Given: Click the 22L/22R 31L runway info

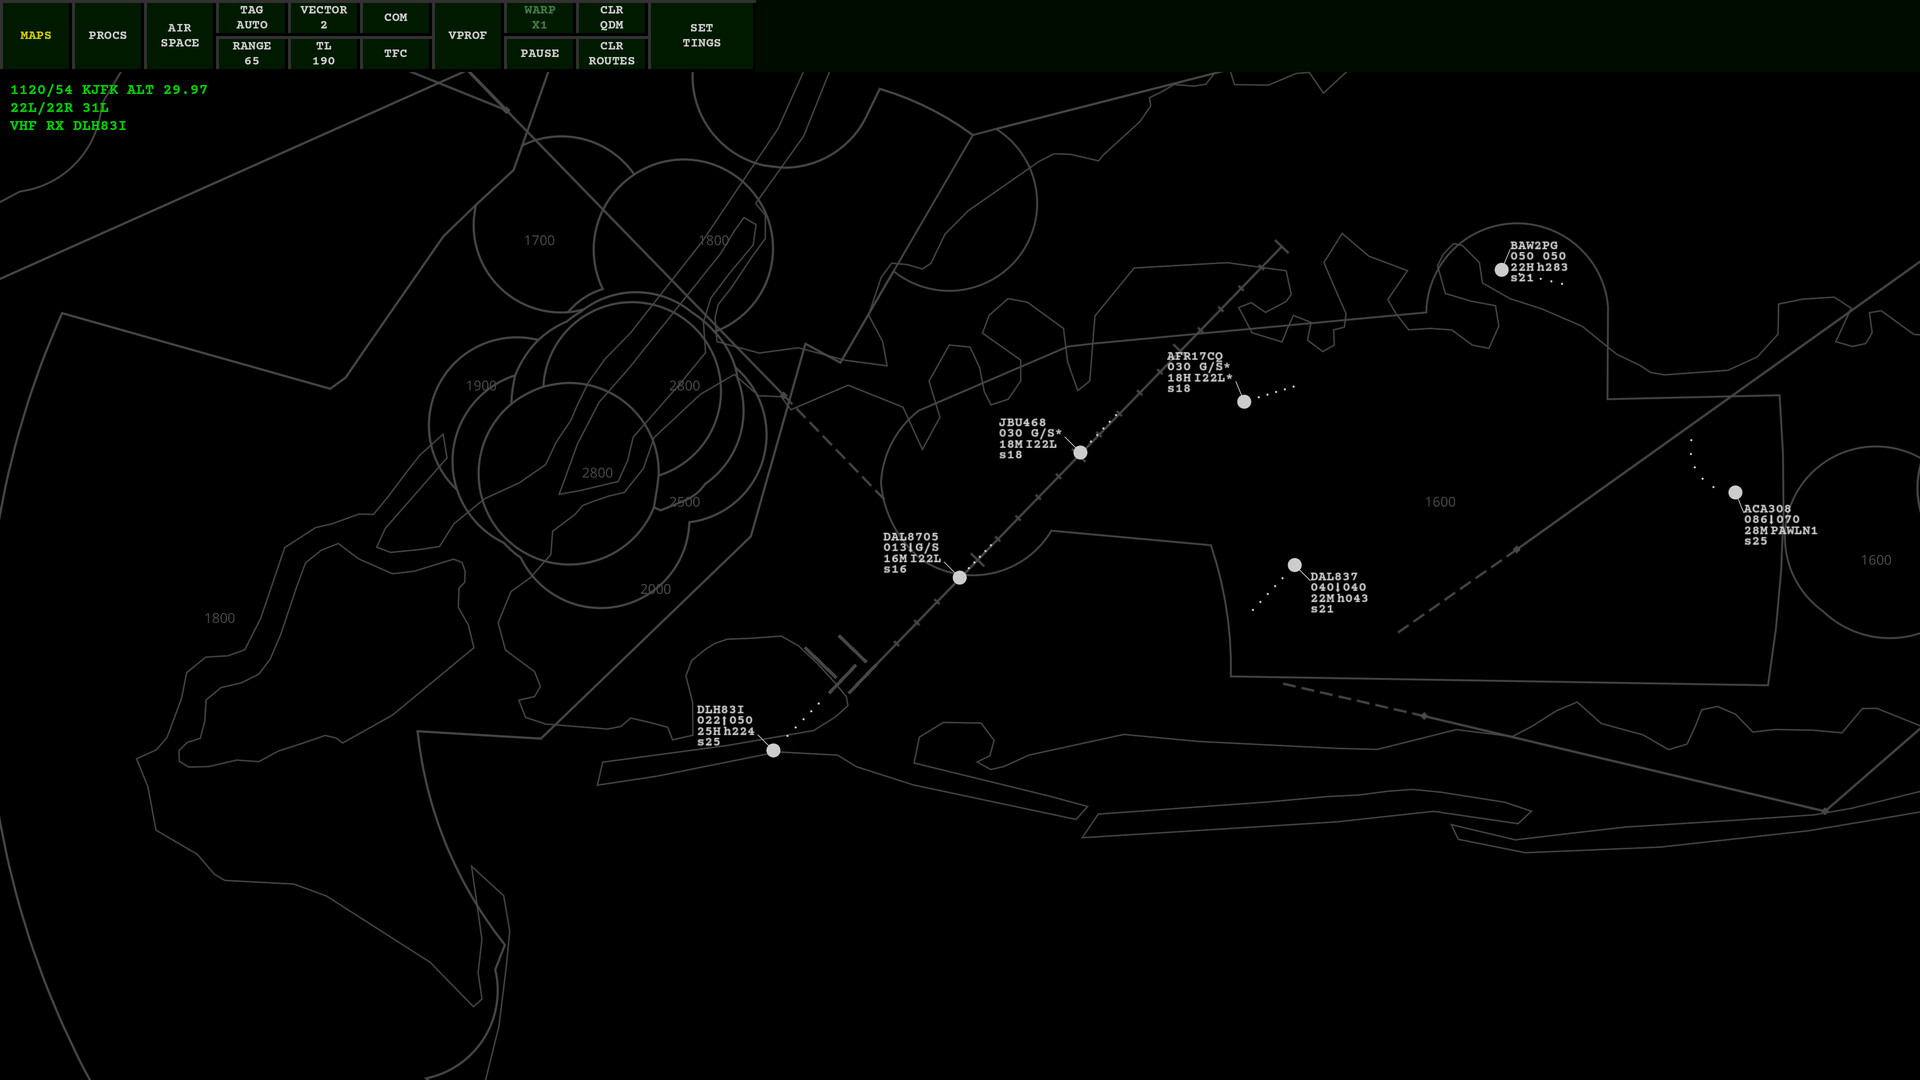Looking at the screenshot, I should point(59,107).
